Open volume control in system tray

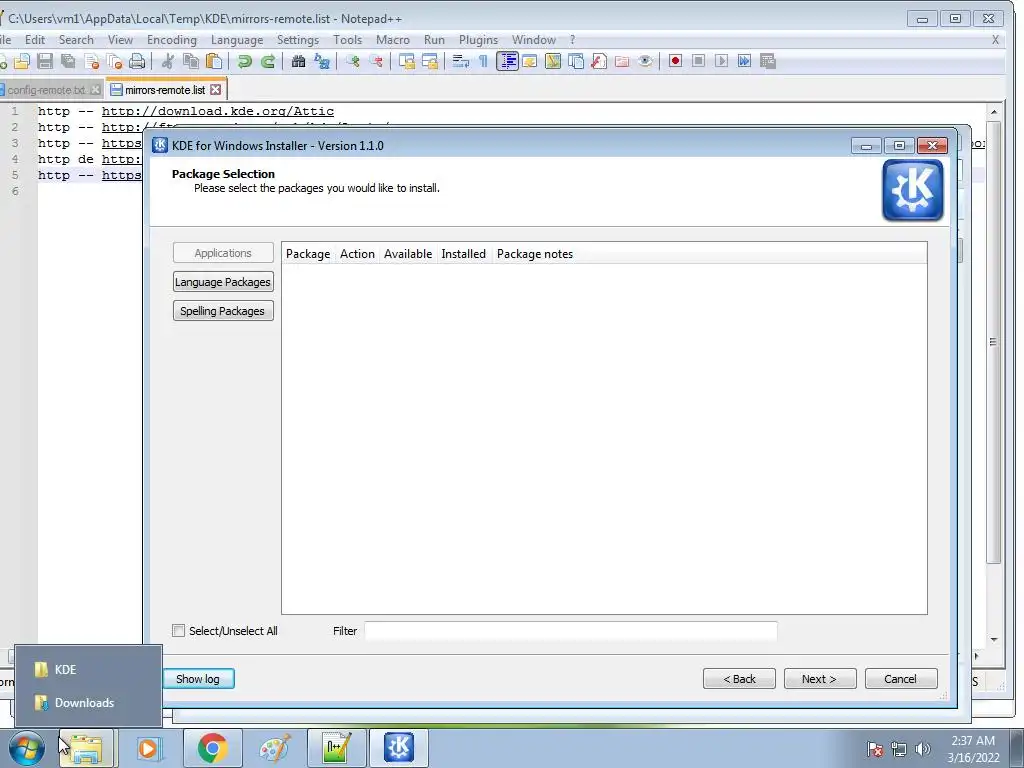click(x=922, y=750)
